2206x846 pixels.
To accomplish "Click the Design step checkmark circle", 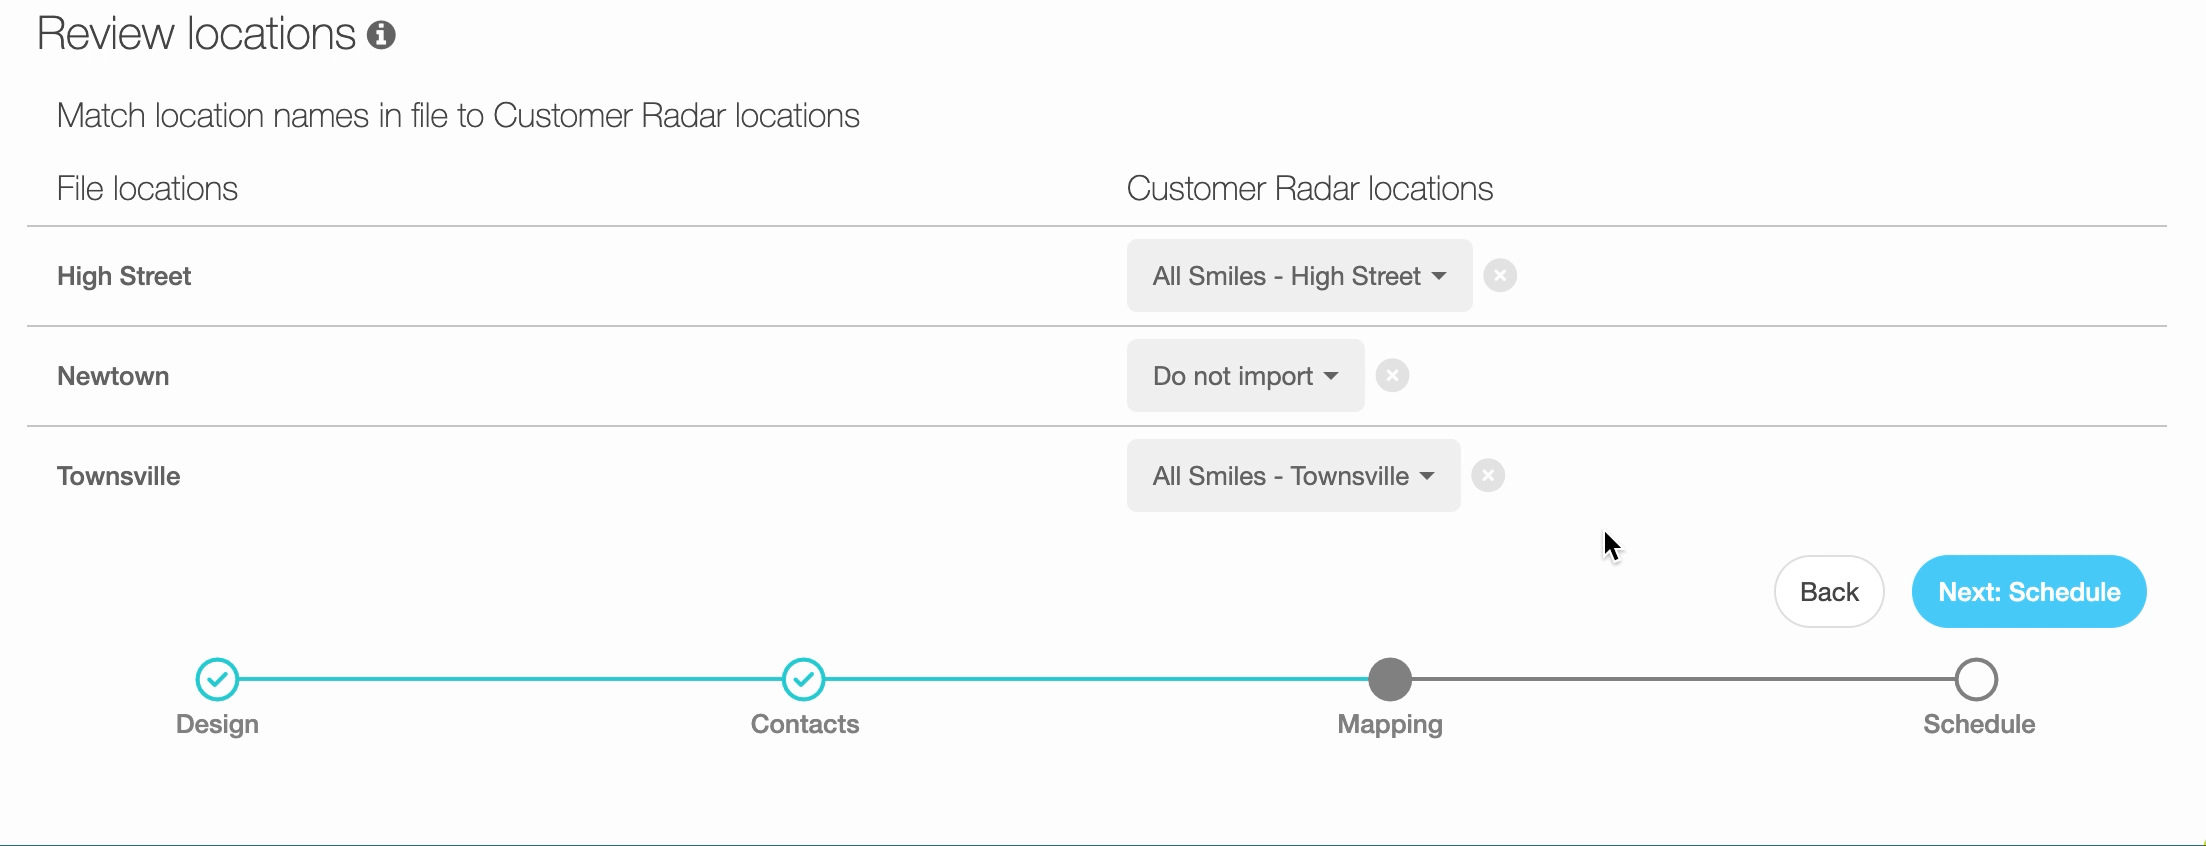I will click(217, 680).
